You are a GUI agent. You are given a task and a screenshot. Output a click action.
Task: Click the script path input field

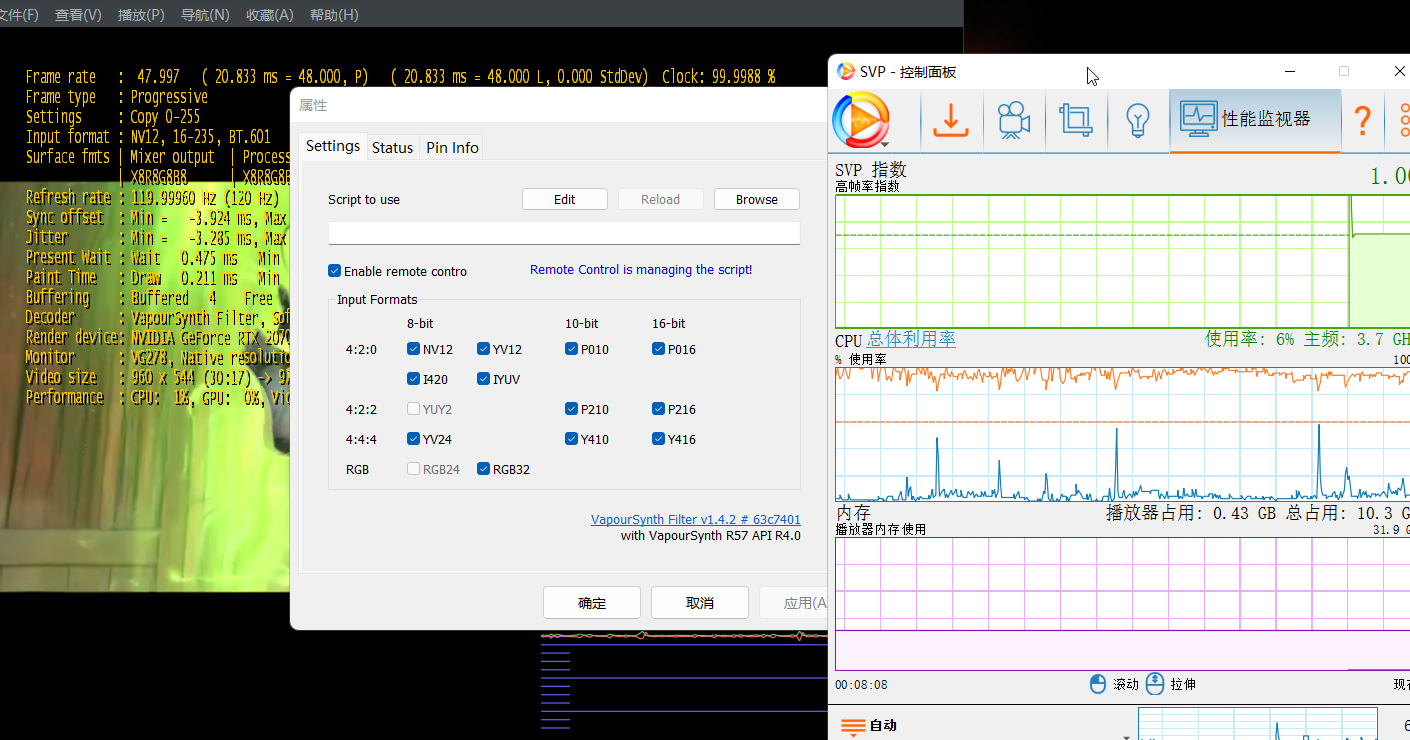click(564, 233)
